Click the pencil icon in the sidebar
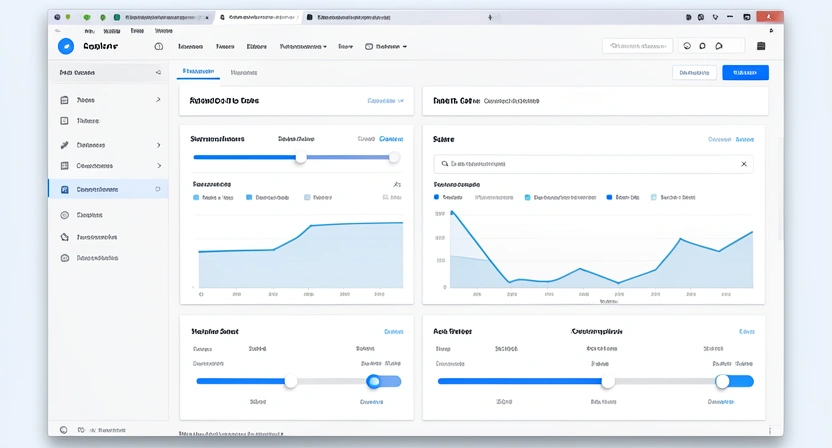The height and width of the screenshot is (448, 832). 65,145
